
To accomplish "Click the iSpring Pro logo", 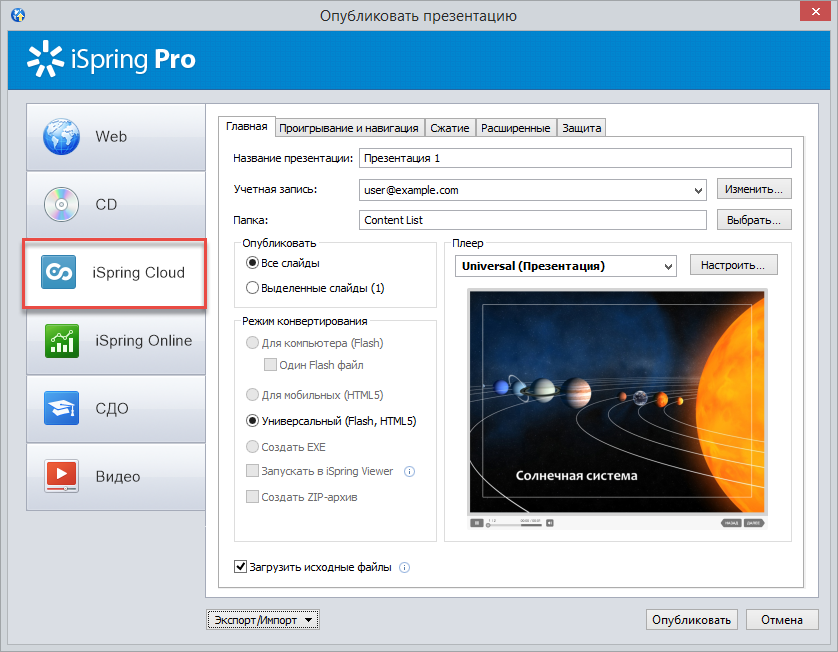I will point(111,59).
